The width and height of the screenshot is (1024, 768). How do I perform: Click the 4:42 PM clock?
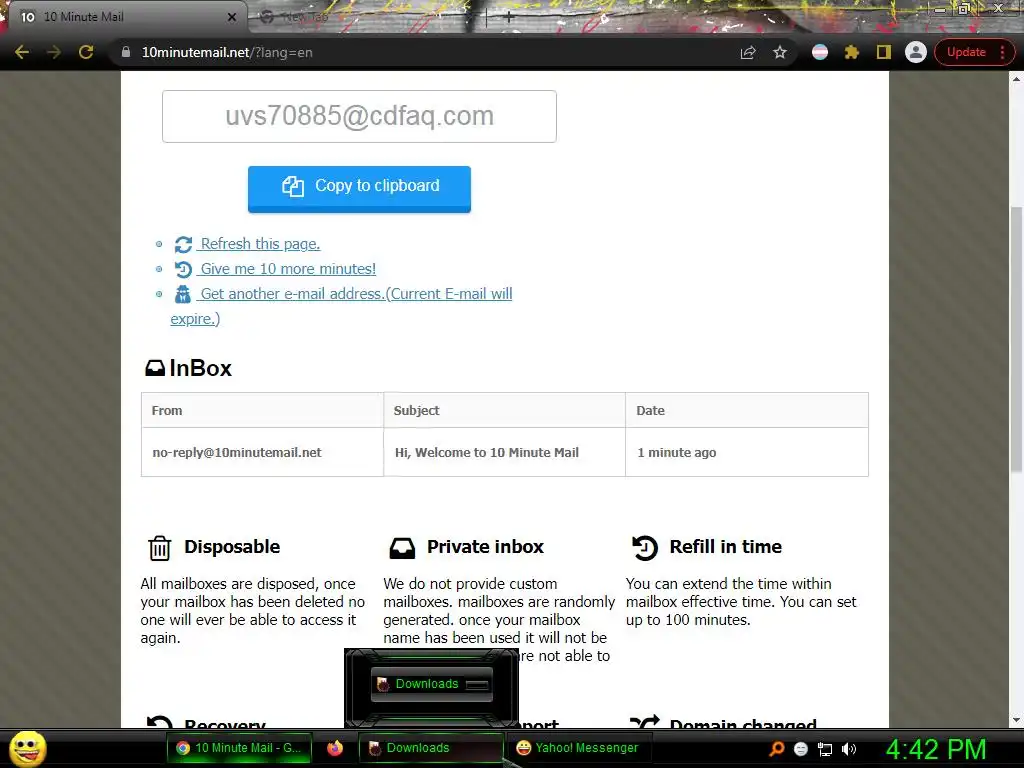[936, 749]
